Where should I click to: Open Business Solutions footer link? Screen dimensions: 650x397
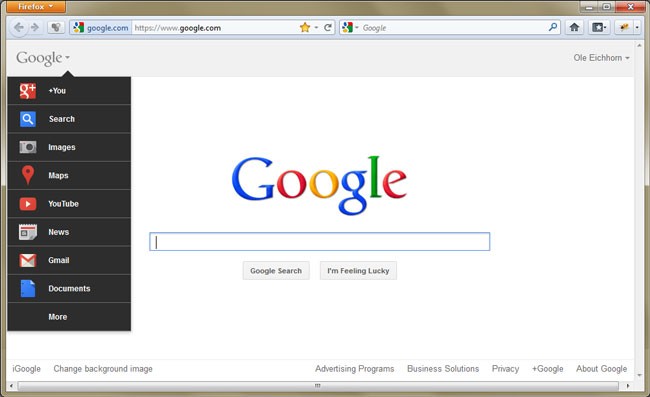tap(443, 369)
